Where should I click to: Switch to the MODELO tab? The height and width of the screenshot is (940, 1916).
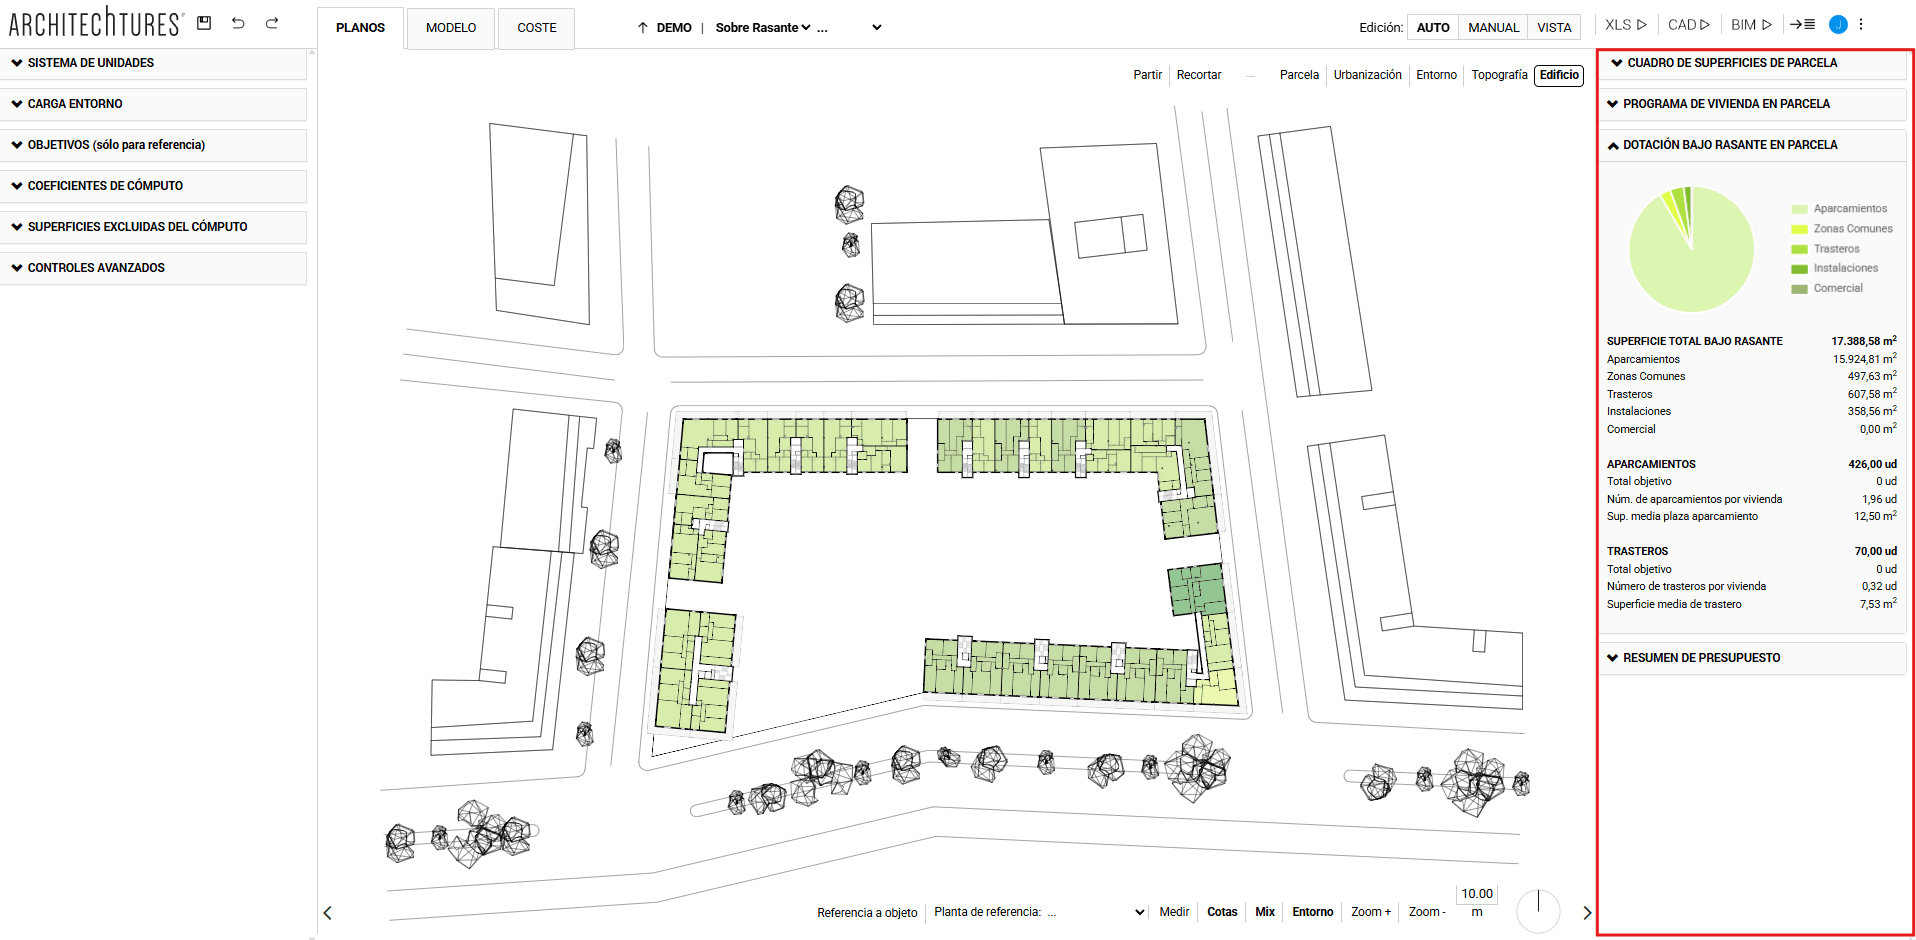[x=450, y=28]
